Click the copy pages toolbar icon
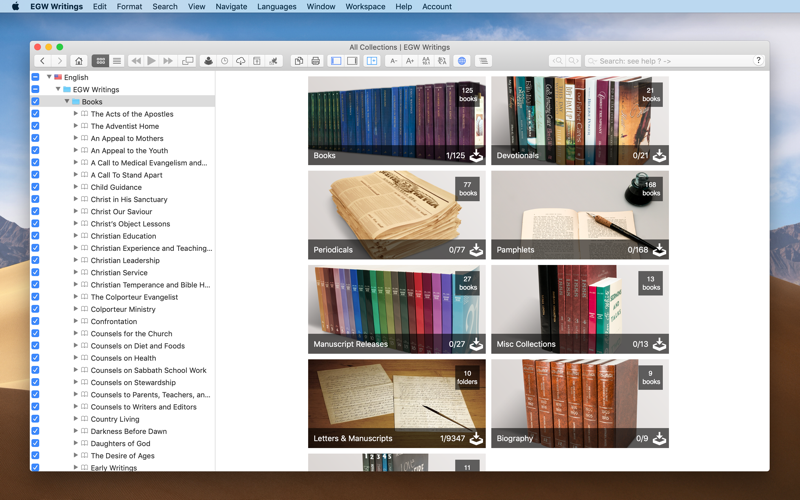Viewport: 800px width, 500px height. tap(299, 61)
